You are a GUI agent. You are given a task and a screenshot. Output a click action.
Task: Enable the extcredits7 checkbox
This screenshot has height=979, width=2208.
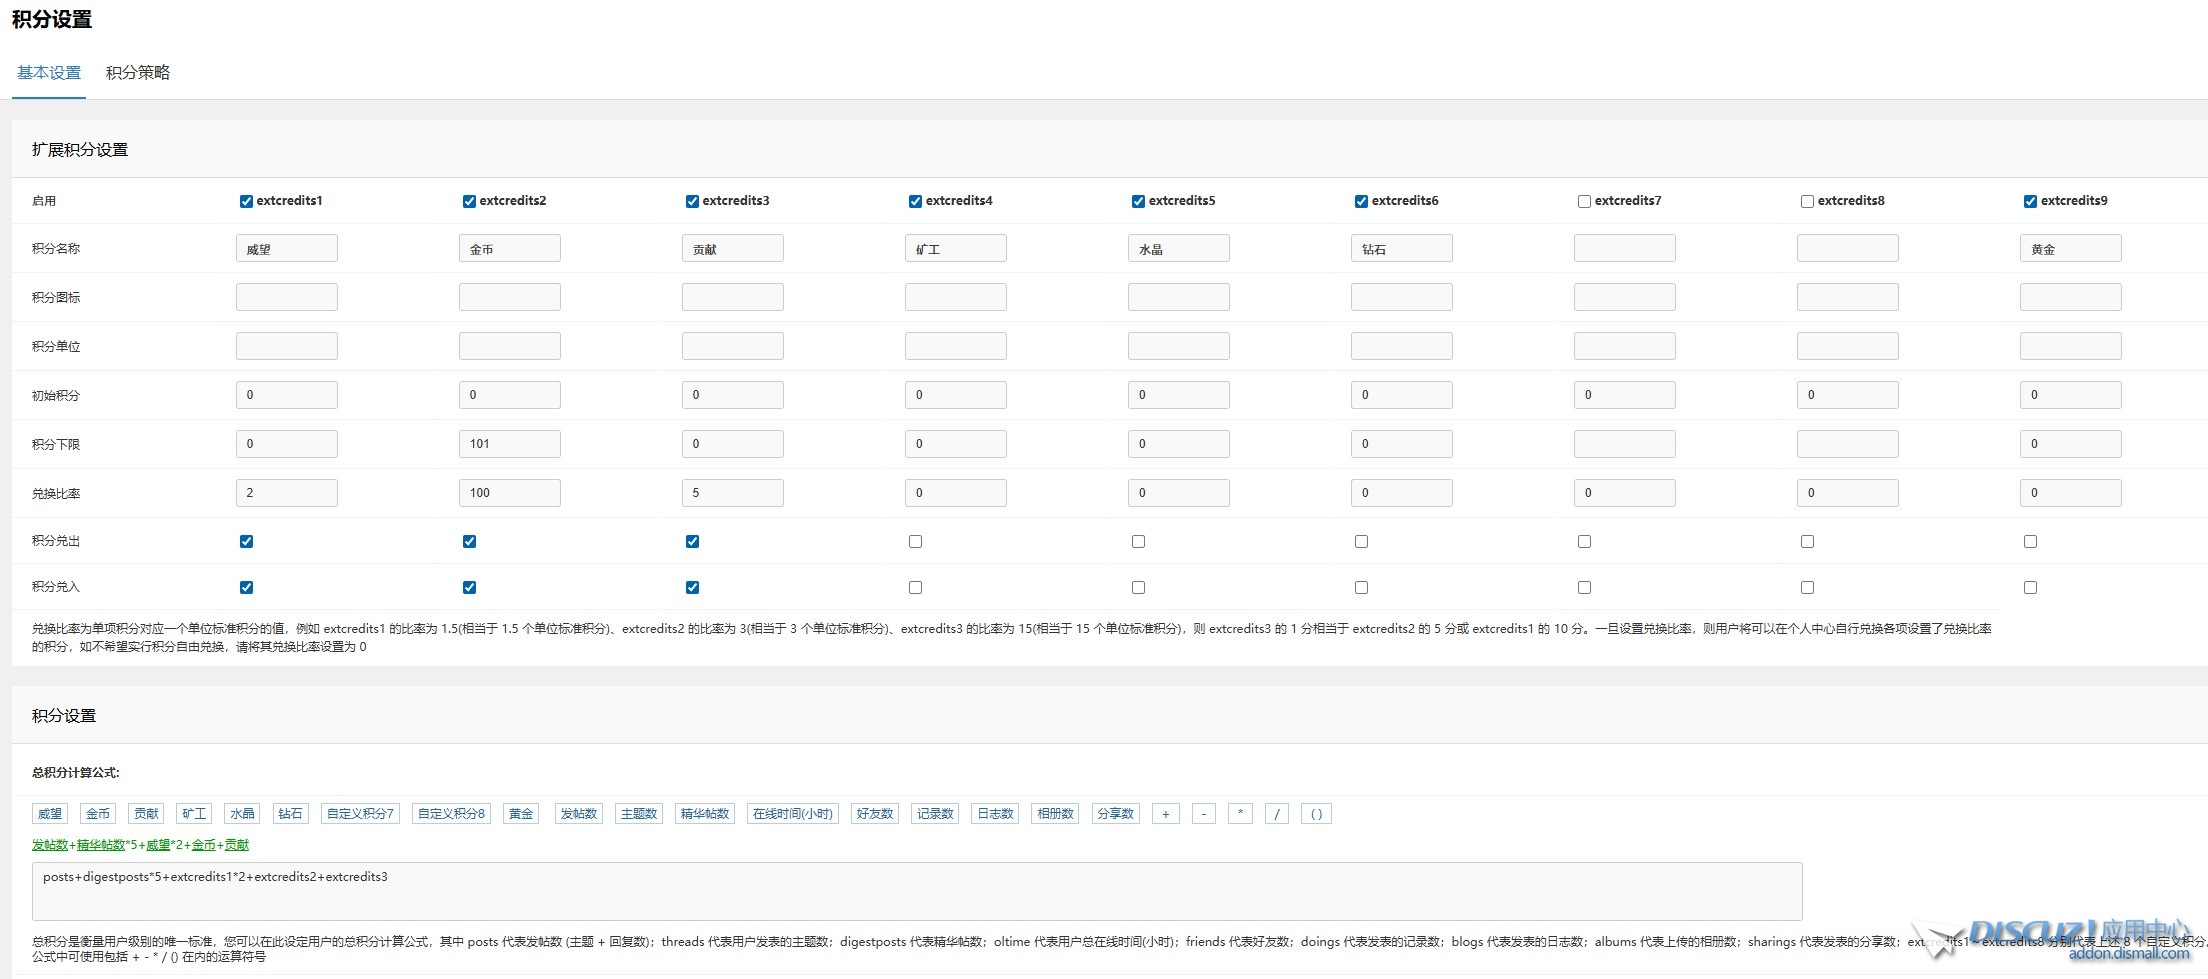coord(1584,201)
